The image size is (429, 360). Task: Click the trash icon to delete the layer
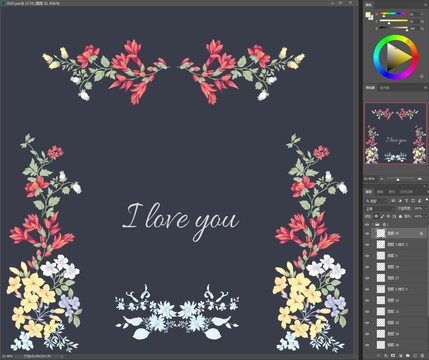click(422, 356)
